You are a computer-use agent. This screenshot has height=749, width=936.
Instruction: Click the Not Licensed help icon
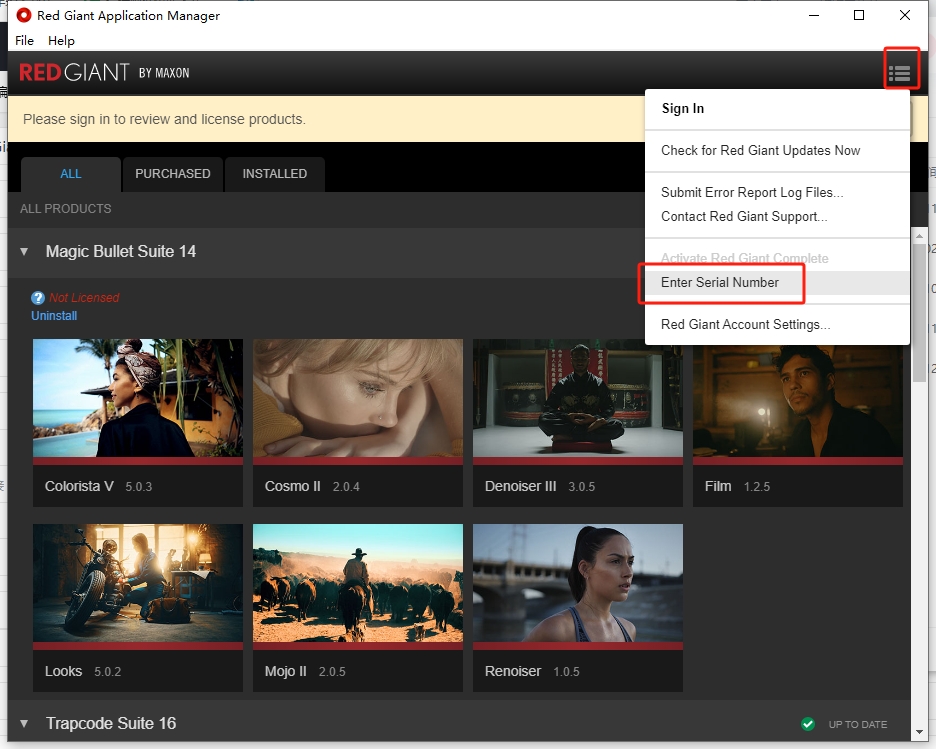pyautogui.click(x=38, y=298)
